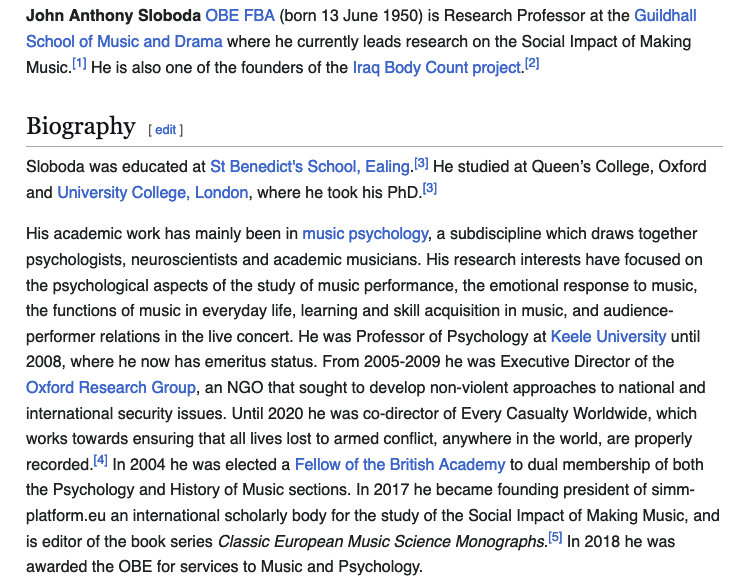751x579 pixels.
Task: Jump to citation reference 1
Action: pyautogui.click(x=79, y=63)
